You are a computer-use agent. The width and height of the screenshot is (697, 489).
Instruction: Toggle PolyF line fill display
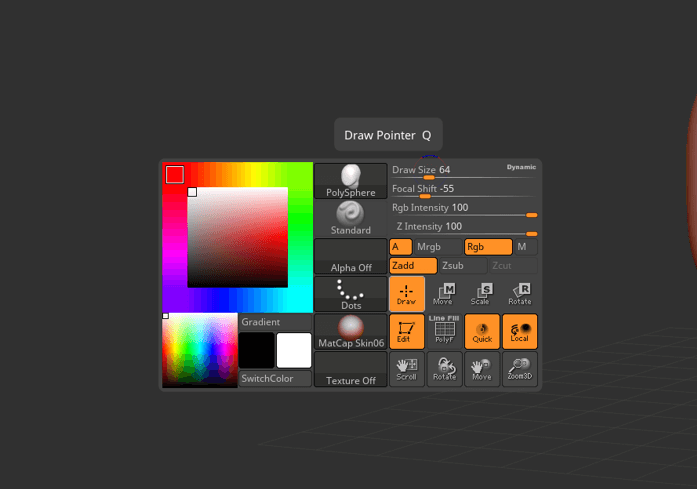click(444, 331)
